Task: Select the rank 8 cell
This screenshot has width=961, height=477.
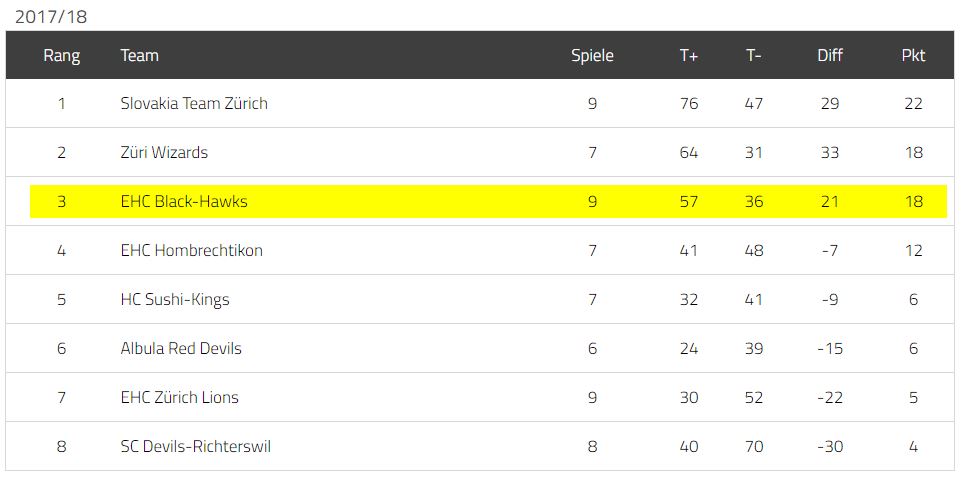Action: pos(61,446)
